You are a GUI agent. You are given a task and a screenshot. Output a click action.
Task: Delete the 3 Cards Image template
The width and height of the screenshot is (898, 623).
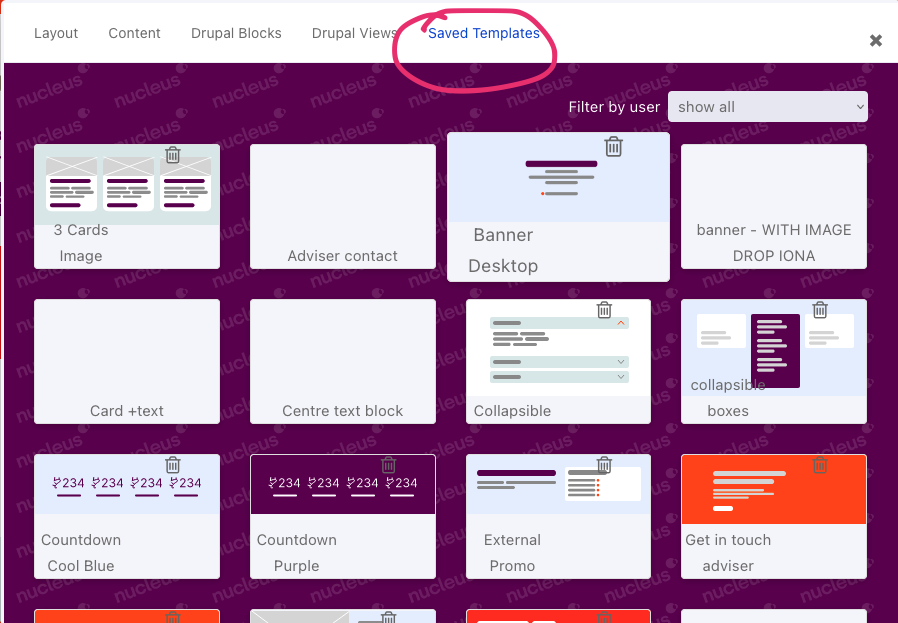tap(173, 155)
